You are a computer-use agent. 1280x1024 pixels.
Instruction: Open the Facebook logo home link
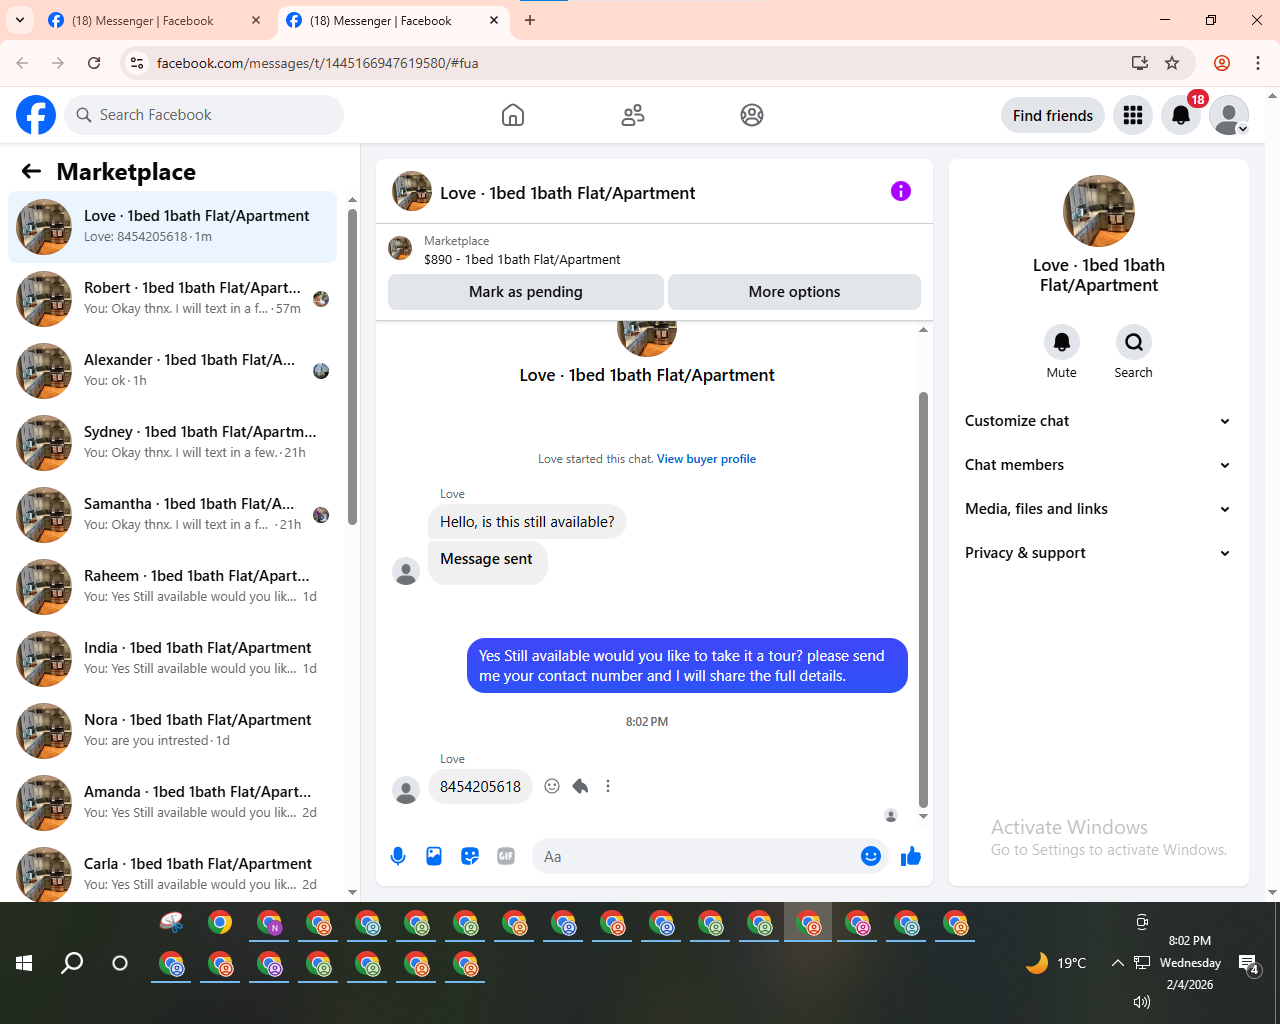[36, 115]
